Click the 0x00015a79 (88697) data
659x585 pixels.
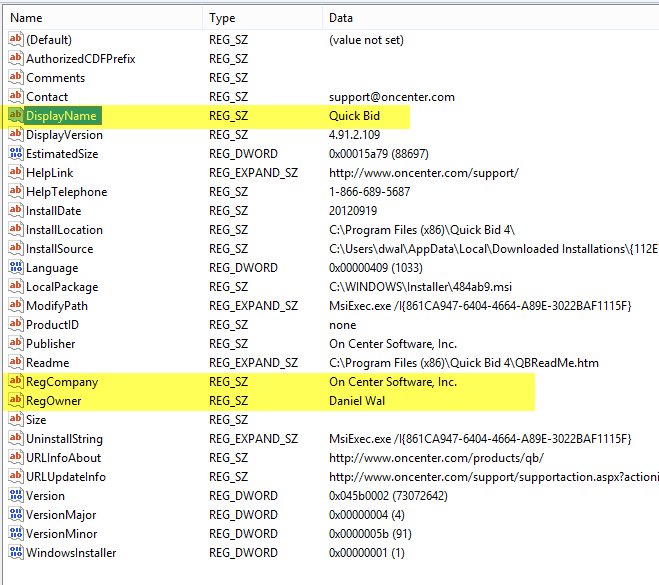click(x=379, y=153)
